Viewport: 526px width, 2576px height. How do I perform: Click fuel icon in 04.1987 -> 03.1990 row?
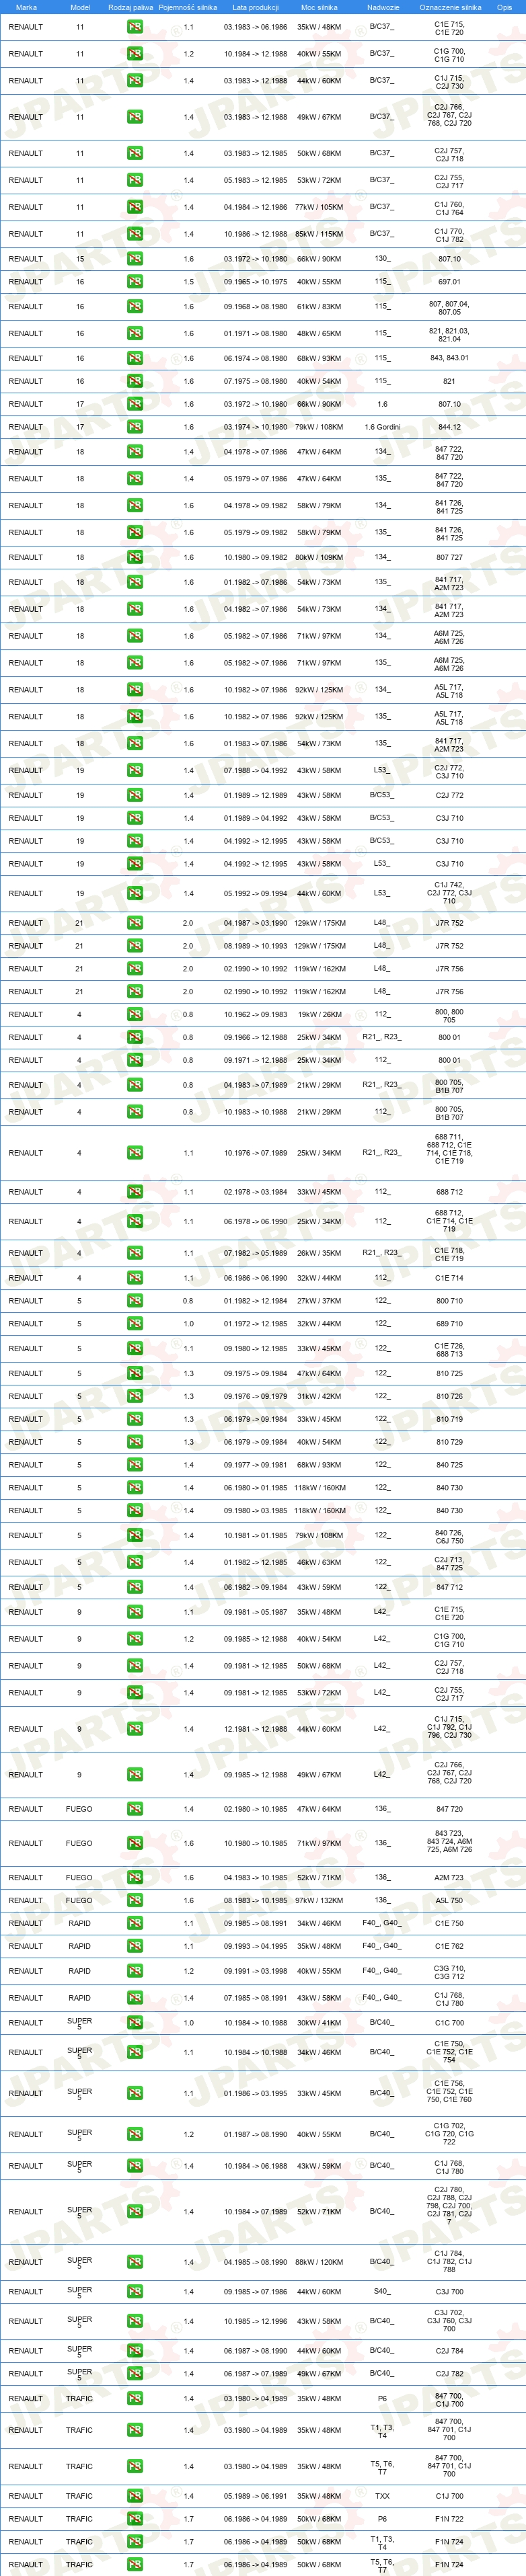(134, 923)
